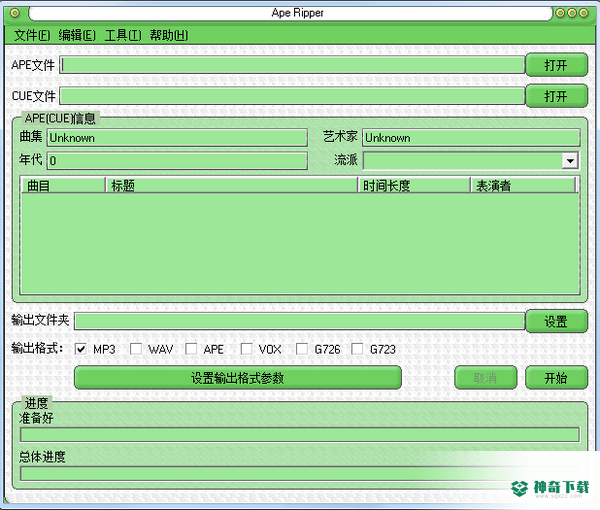This screenshot has height=510, width=600.
Task: Enable the G723 output format checkbox
Action: pyautogui.click(x=357, y=349)
